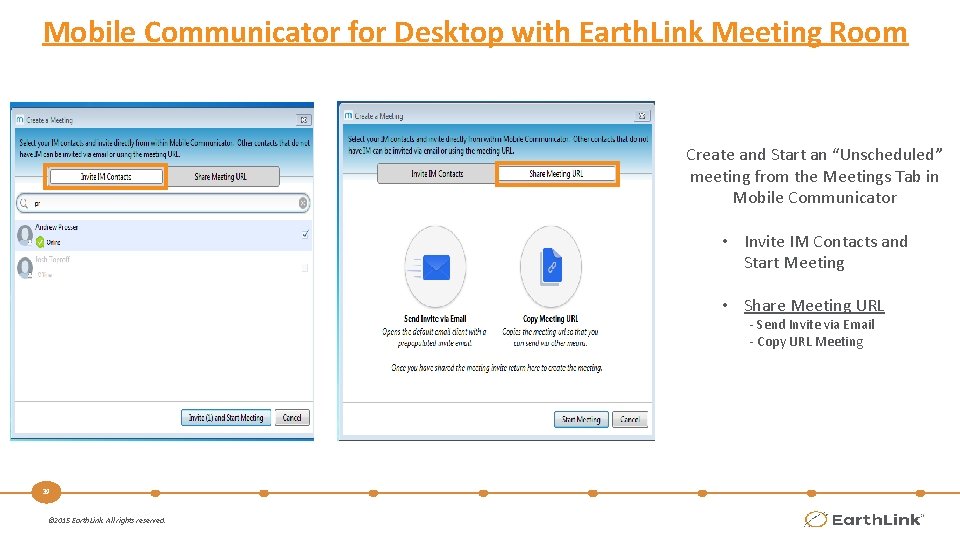Click Start Meeting button
This screenshot has height=540, width=960.
point(581,419)
